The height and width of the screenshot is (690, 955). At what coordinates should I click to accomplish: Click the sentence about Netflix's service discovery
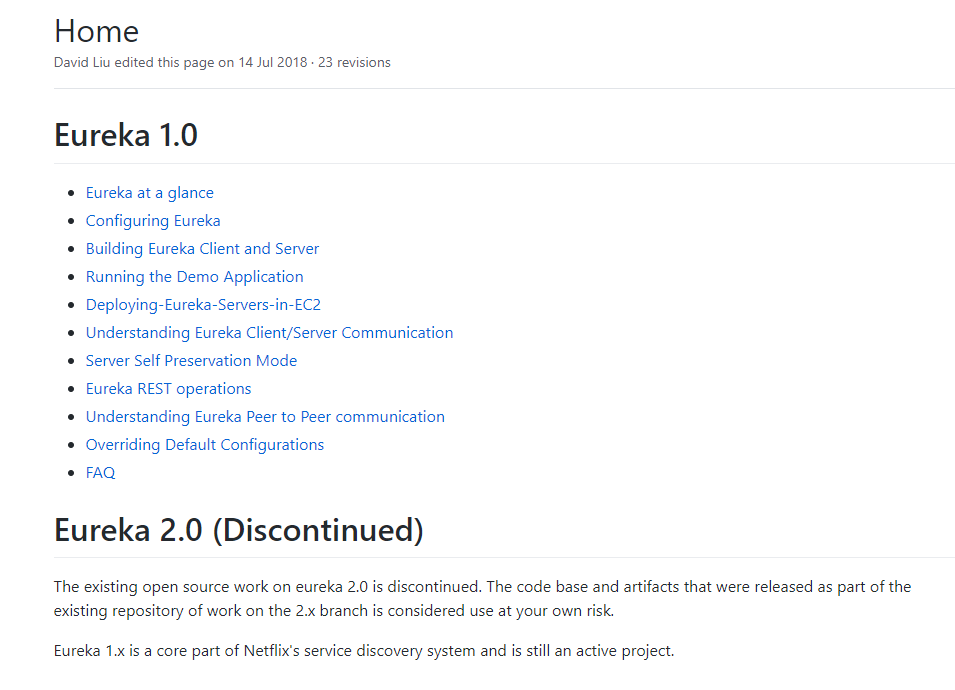coord(364,651)
